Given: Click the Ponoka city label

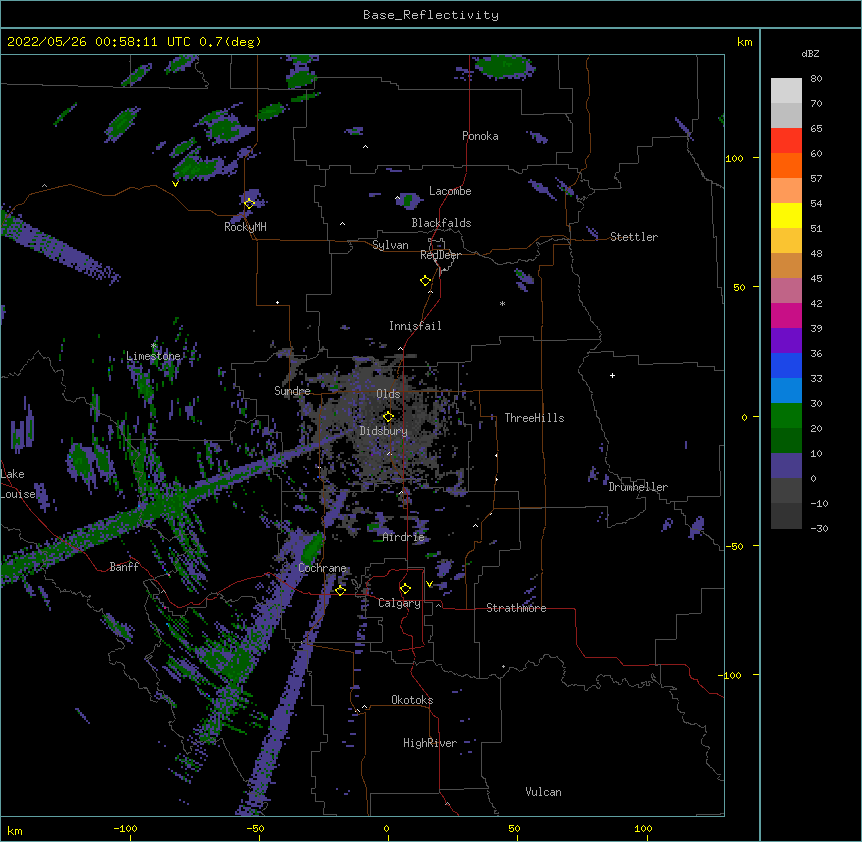Looking at the screenshot, I should pos(480,136).
